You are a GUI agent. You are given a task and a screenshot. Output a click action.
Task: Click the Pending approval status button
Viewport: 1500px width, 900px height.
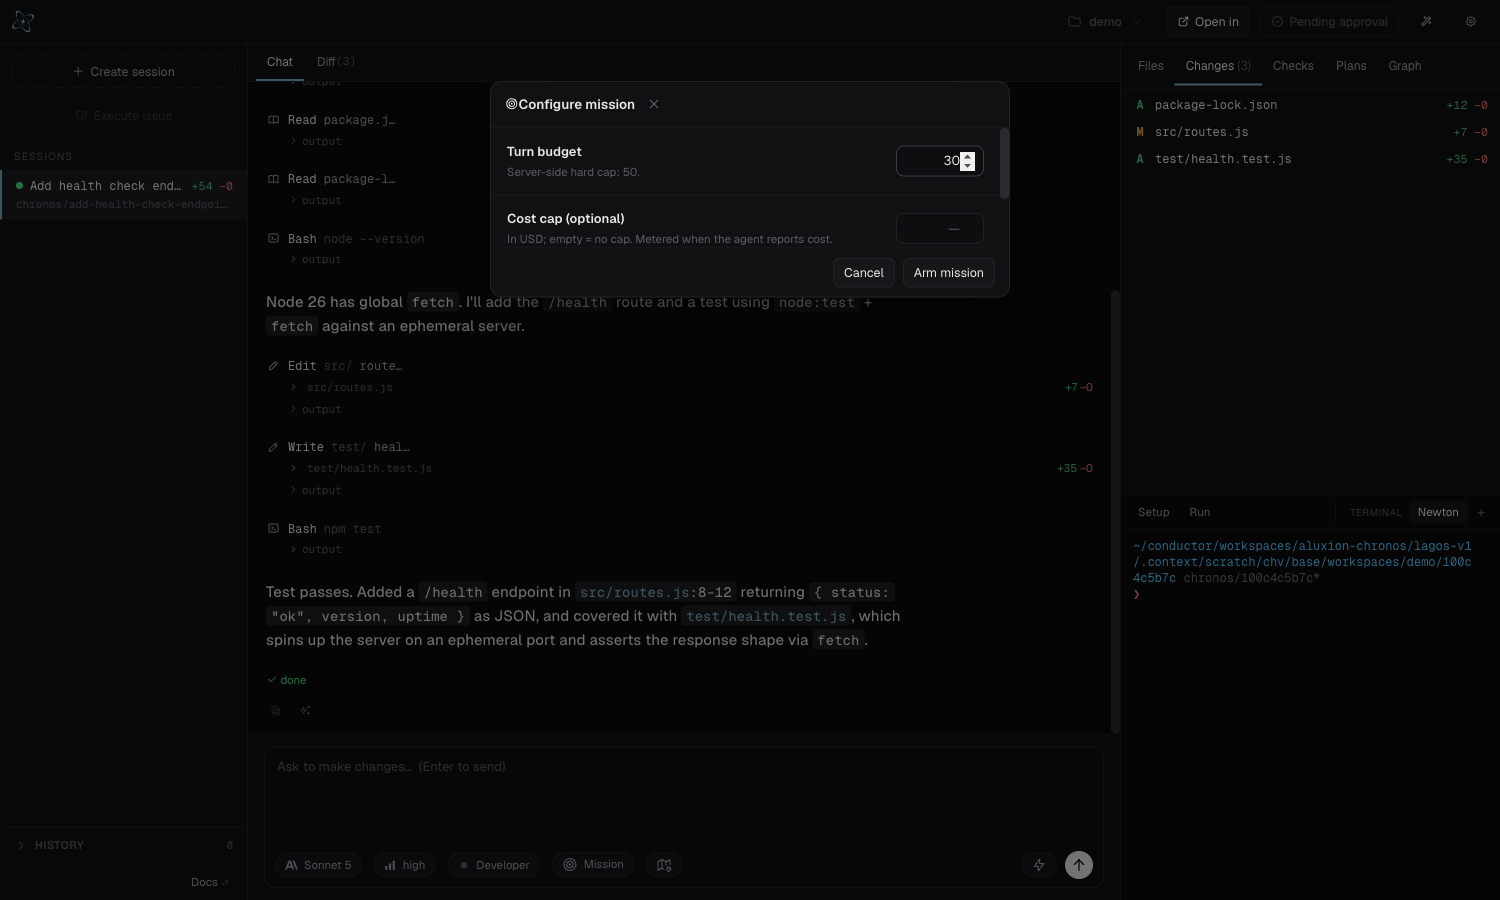[x=1329, y=21]
